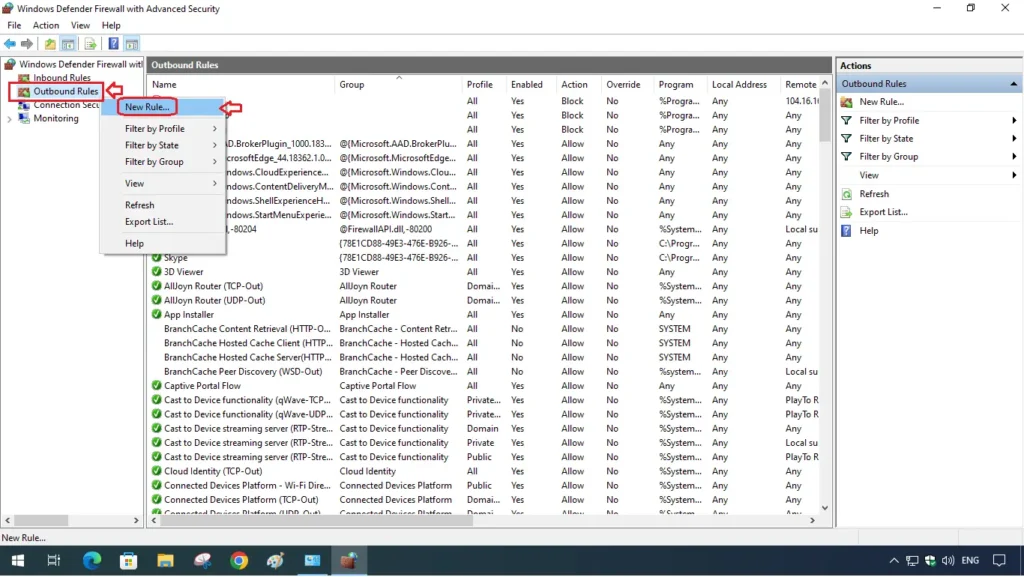Toggle the Show/Hide Action Pane toolbar icon
The height and width of the screenshot is (577, 1024).
click(132, 44)
